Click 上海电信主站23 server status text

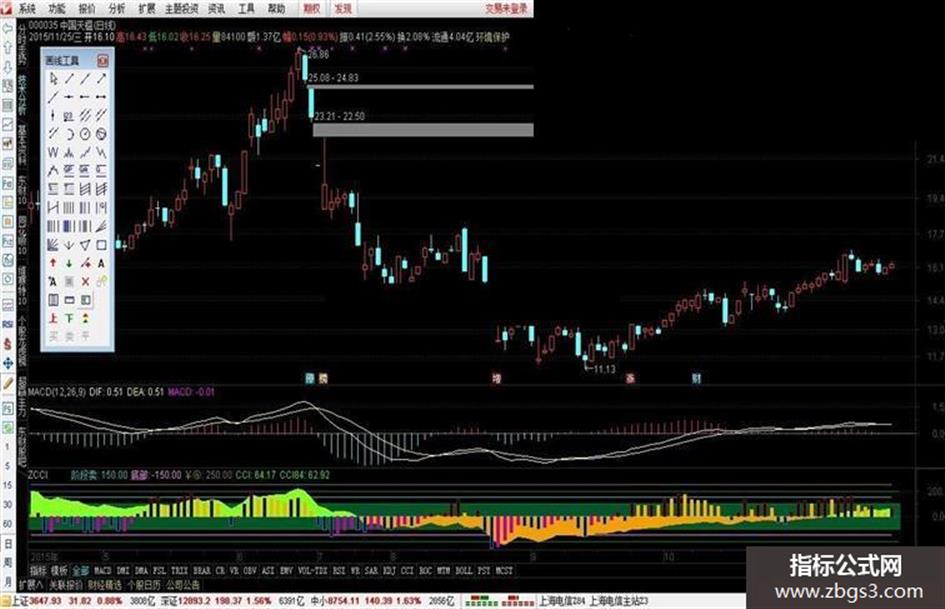coord(619,601)
